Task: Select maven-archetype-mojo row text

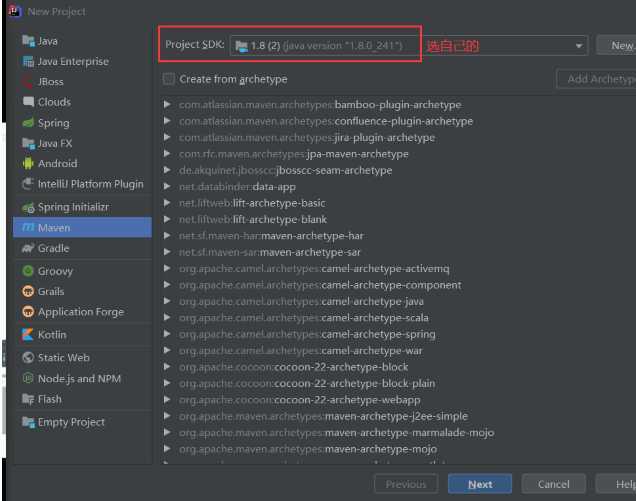Action: pyautogui.click(x=308, y=449)
